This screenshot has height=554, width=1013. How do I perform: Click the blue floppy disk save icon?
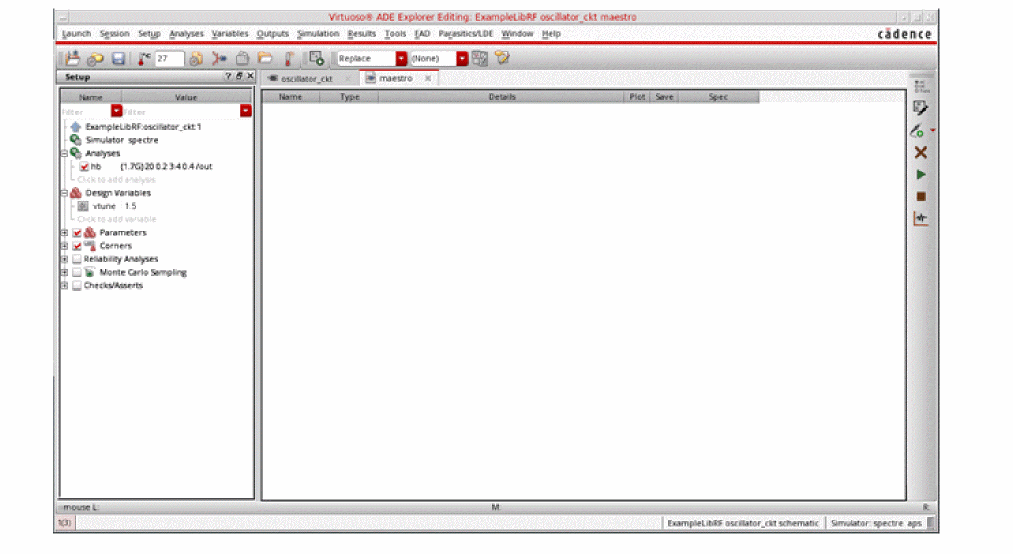(x=118, y=59)
